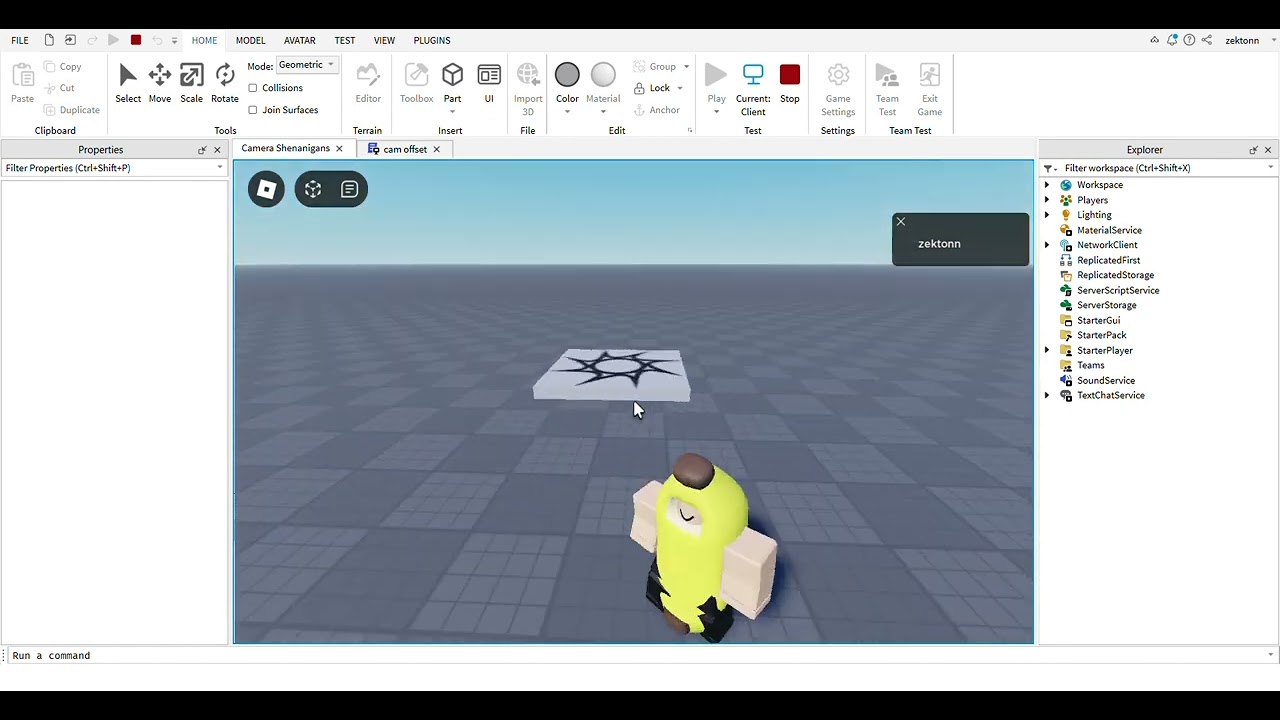Dismiss the zektonn player list popup
This screenshot has height=720, width=1280.
coord(901,222)
